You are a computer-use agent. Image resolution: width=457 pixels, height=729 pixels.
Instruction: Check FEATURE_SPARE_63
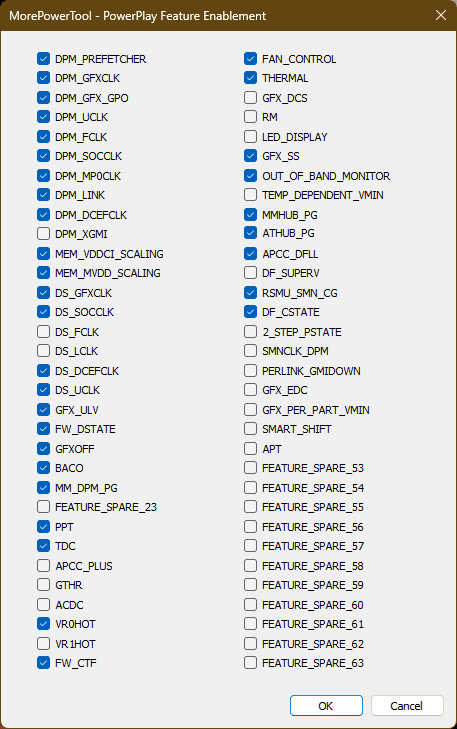pyautogui.click(x=250, y=663)
